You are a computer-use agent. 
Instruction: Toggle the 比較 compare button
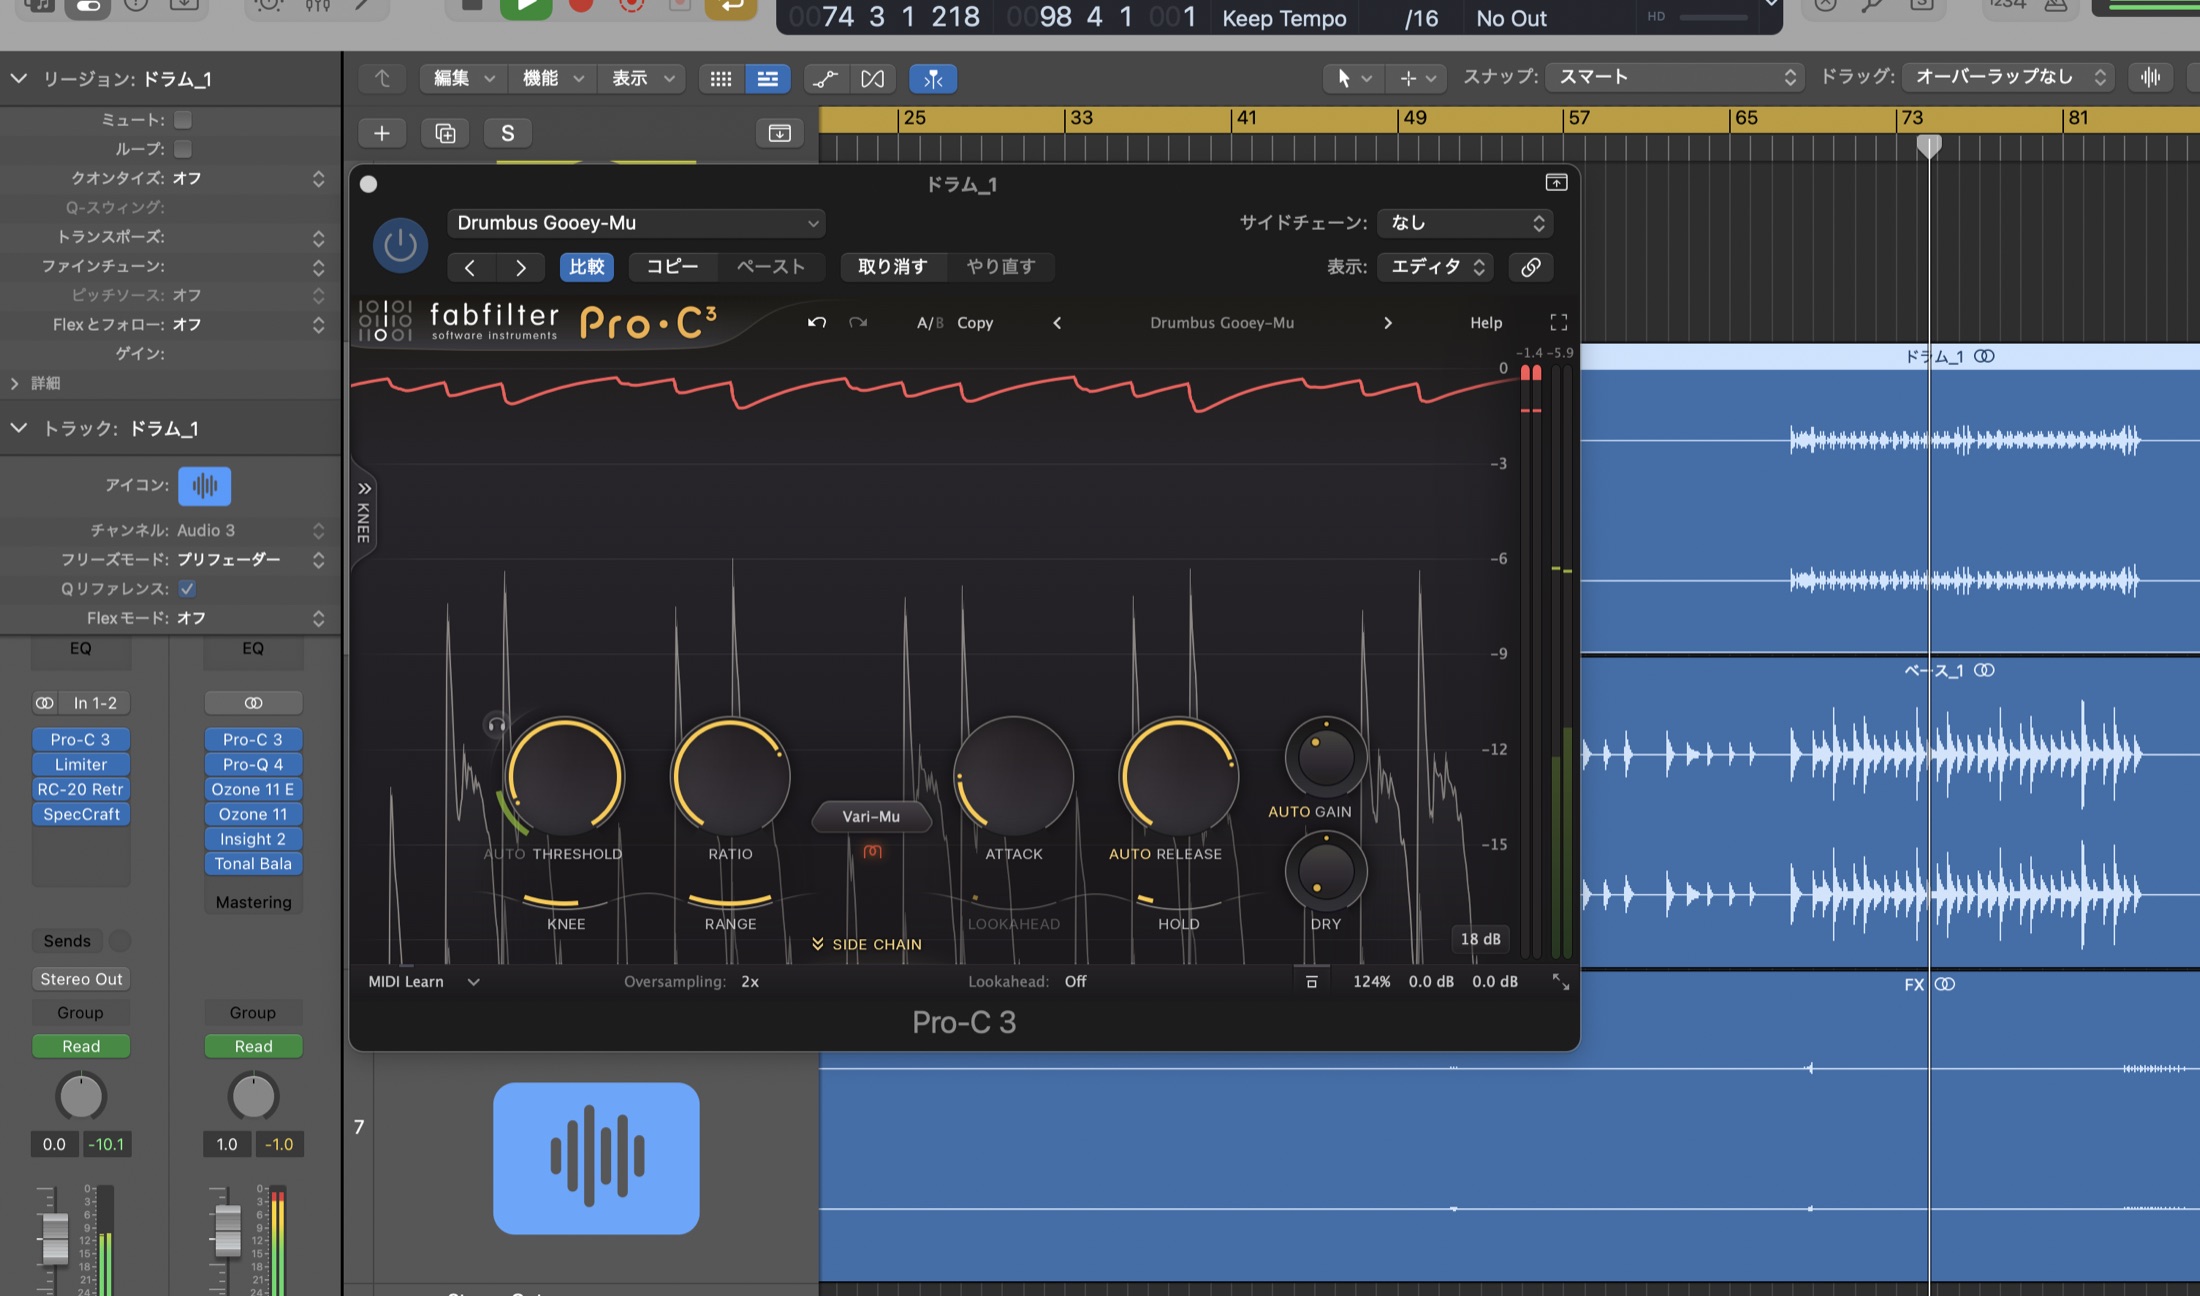click(587, 266)
